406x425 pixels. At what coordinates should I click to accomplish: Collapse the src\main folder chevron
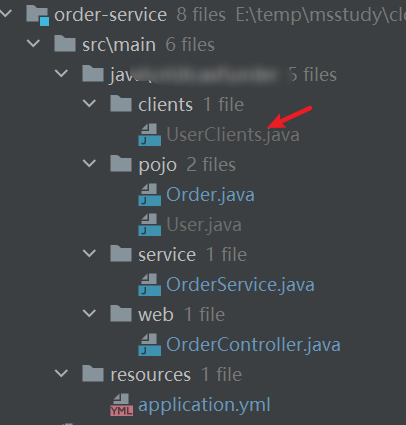coord(33,43)
